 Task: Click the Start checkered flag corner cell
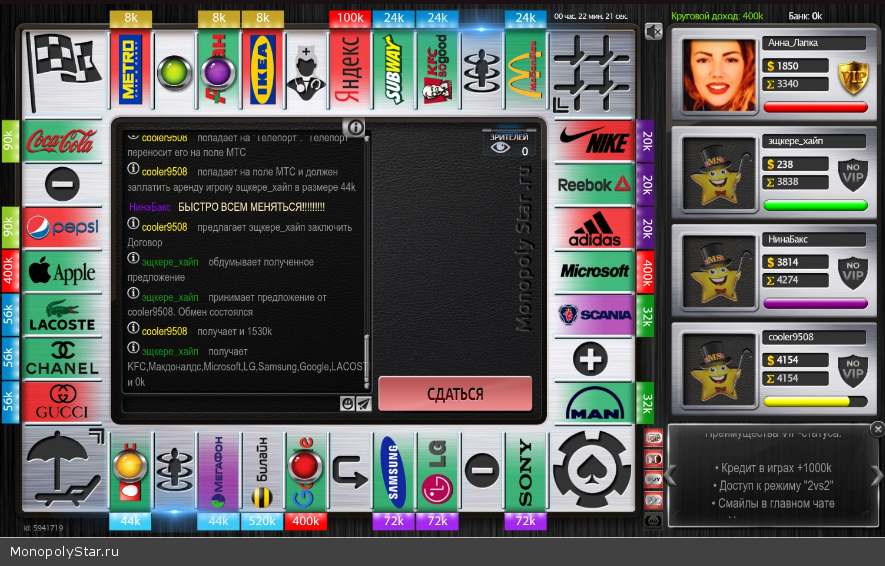point(65,72)
